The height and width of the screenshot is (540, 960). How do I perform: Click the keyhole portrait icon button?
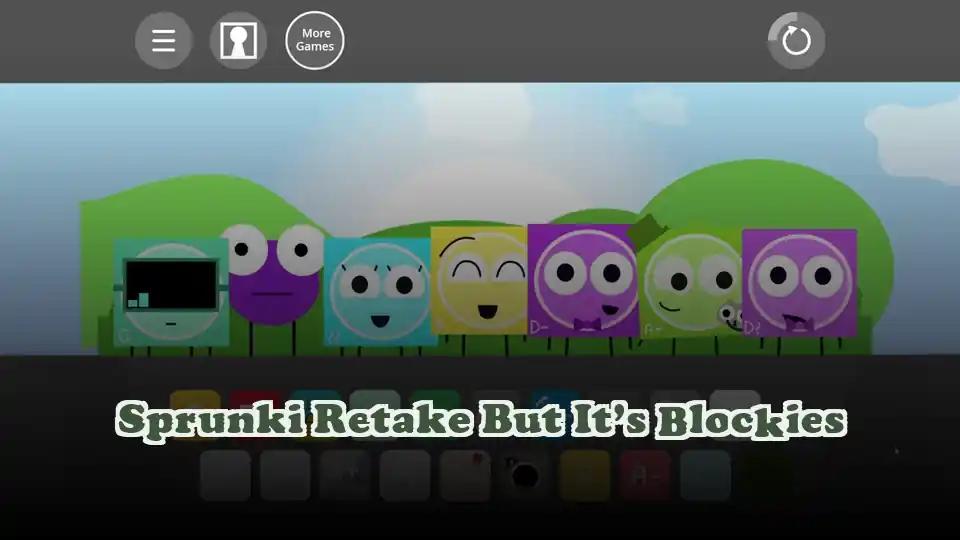point(238,40)
